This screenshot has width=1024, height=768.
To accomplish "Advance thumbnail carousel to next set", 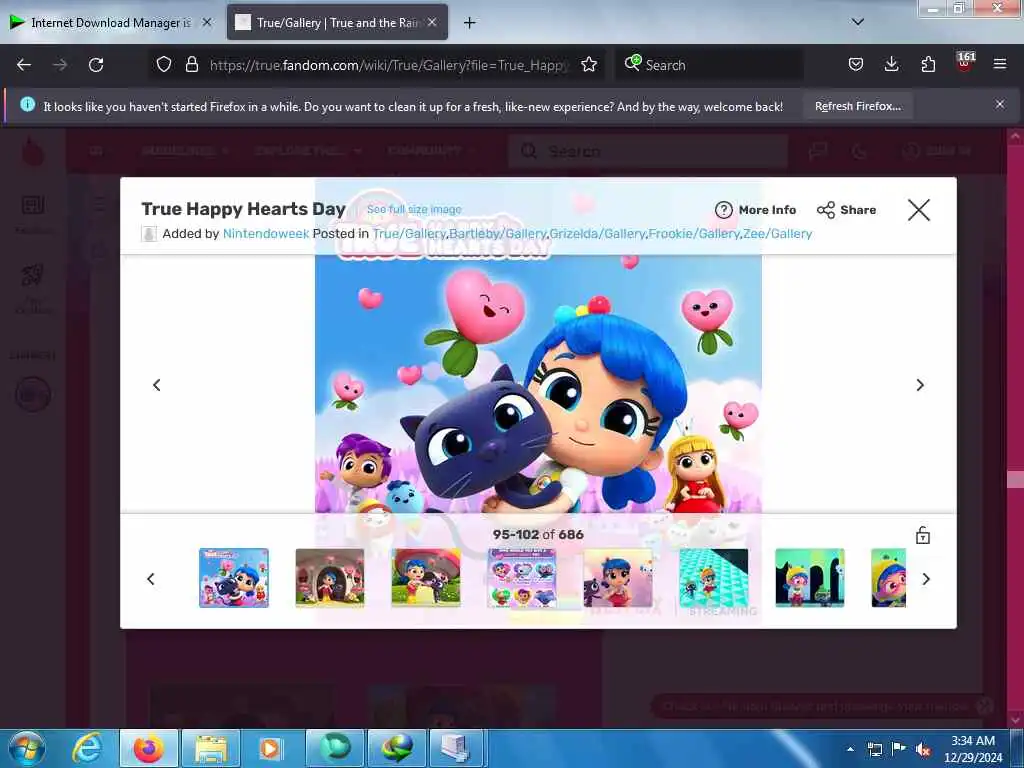I will pos(926,579).
